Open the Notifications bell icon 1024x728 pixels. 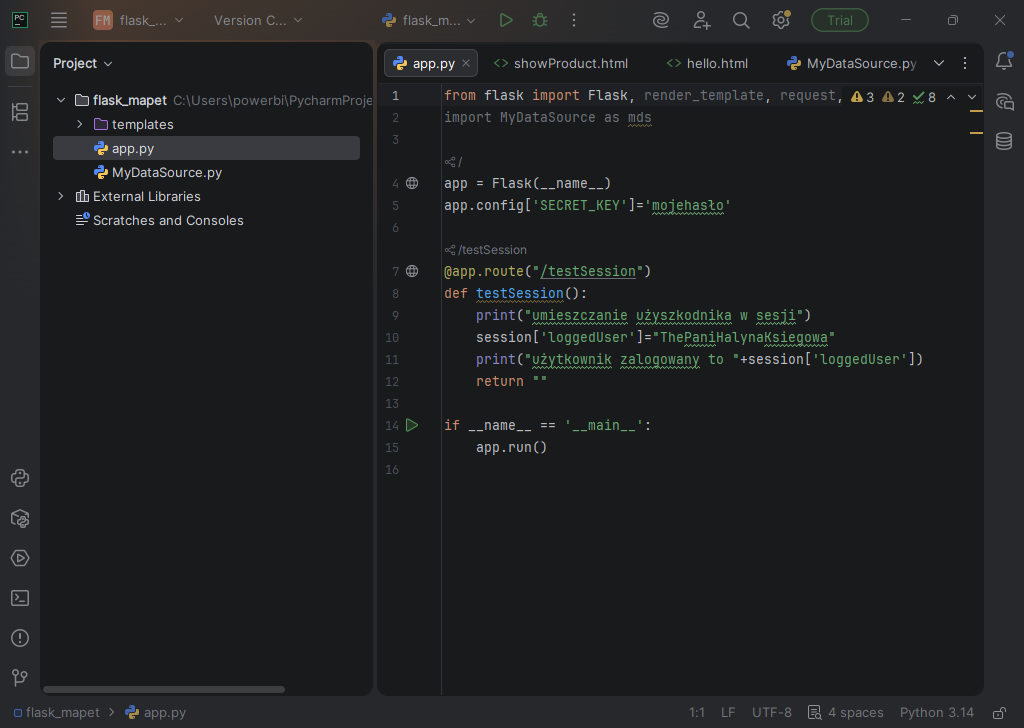click(x=1004, y=61)
